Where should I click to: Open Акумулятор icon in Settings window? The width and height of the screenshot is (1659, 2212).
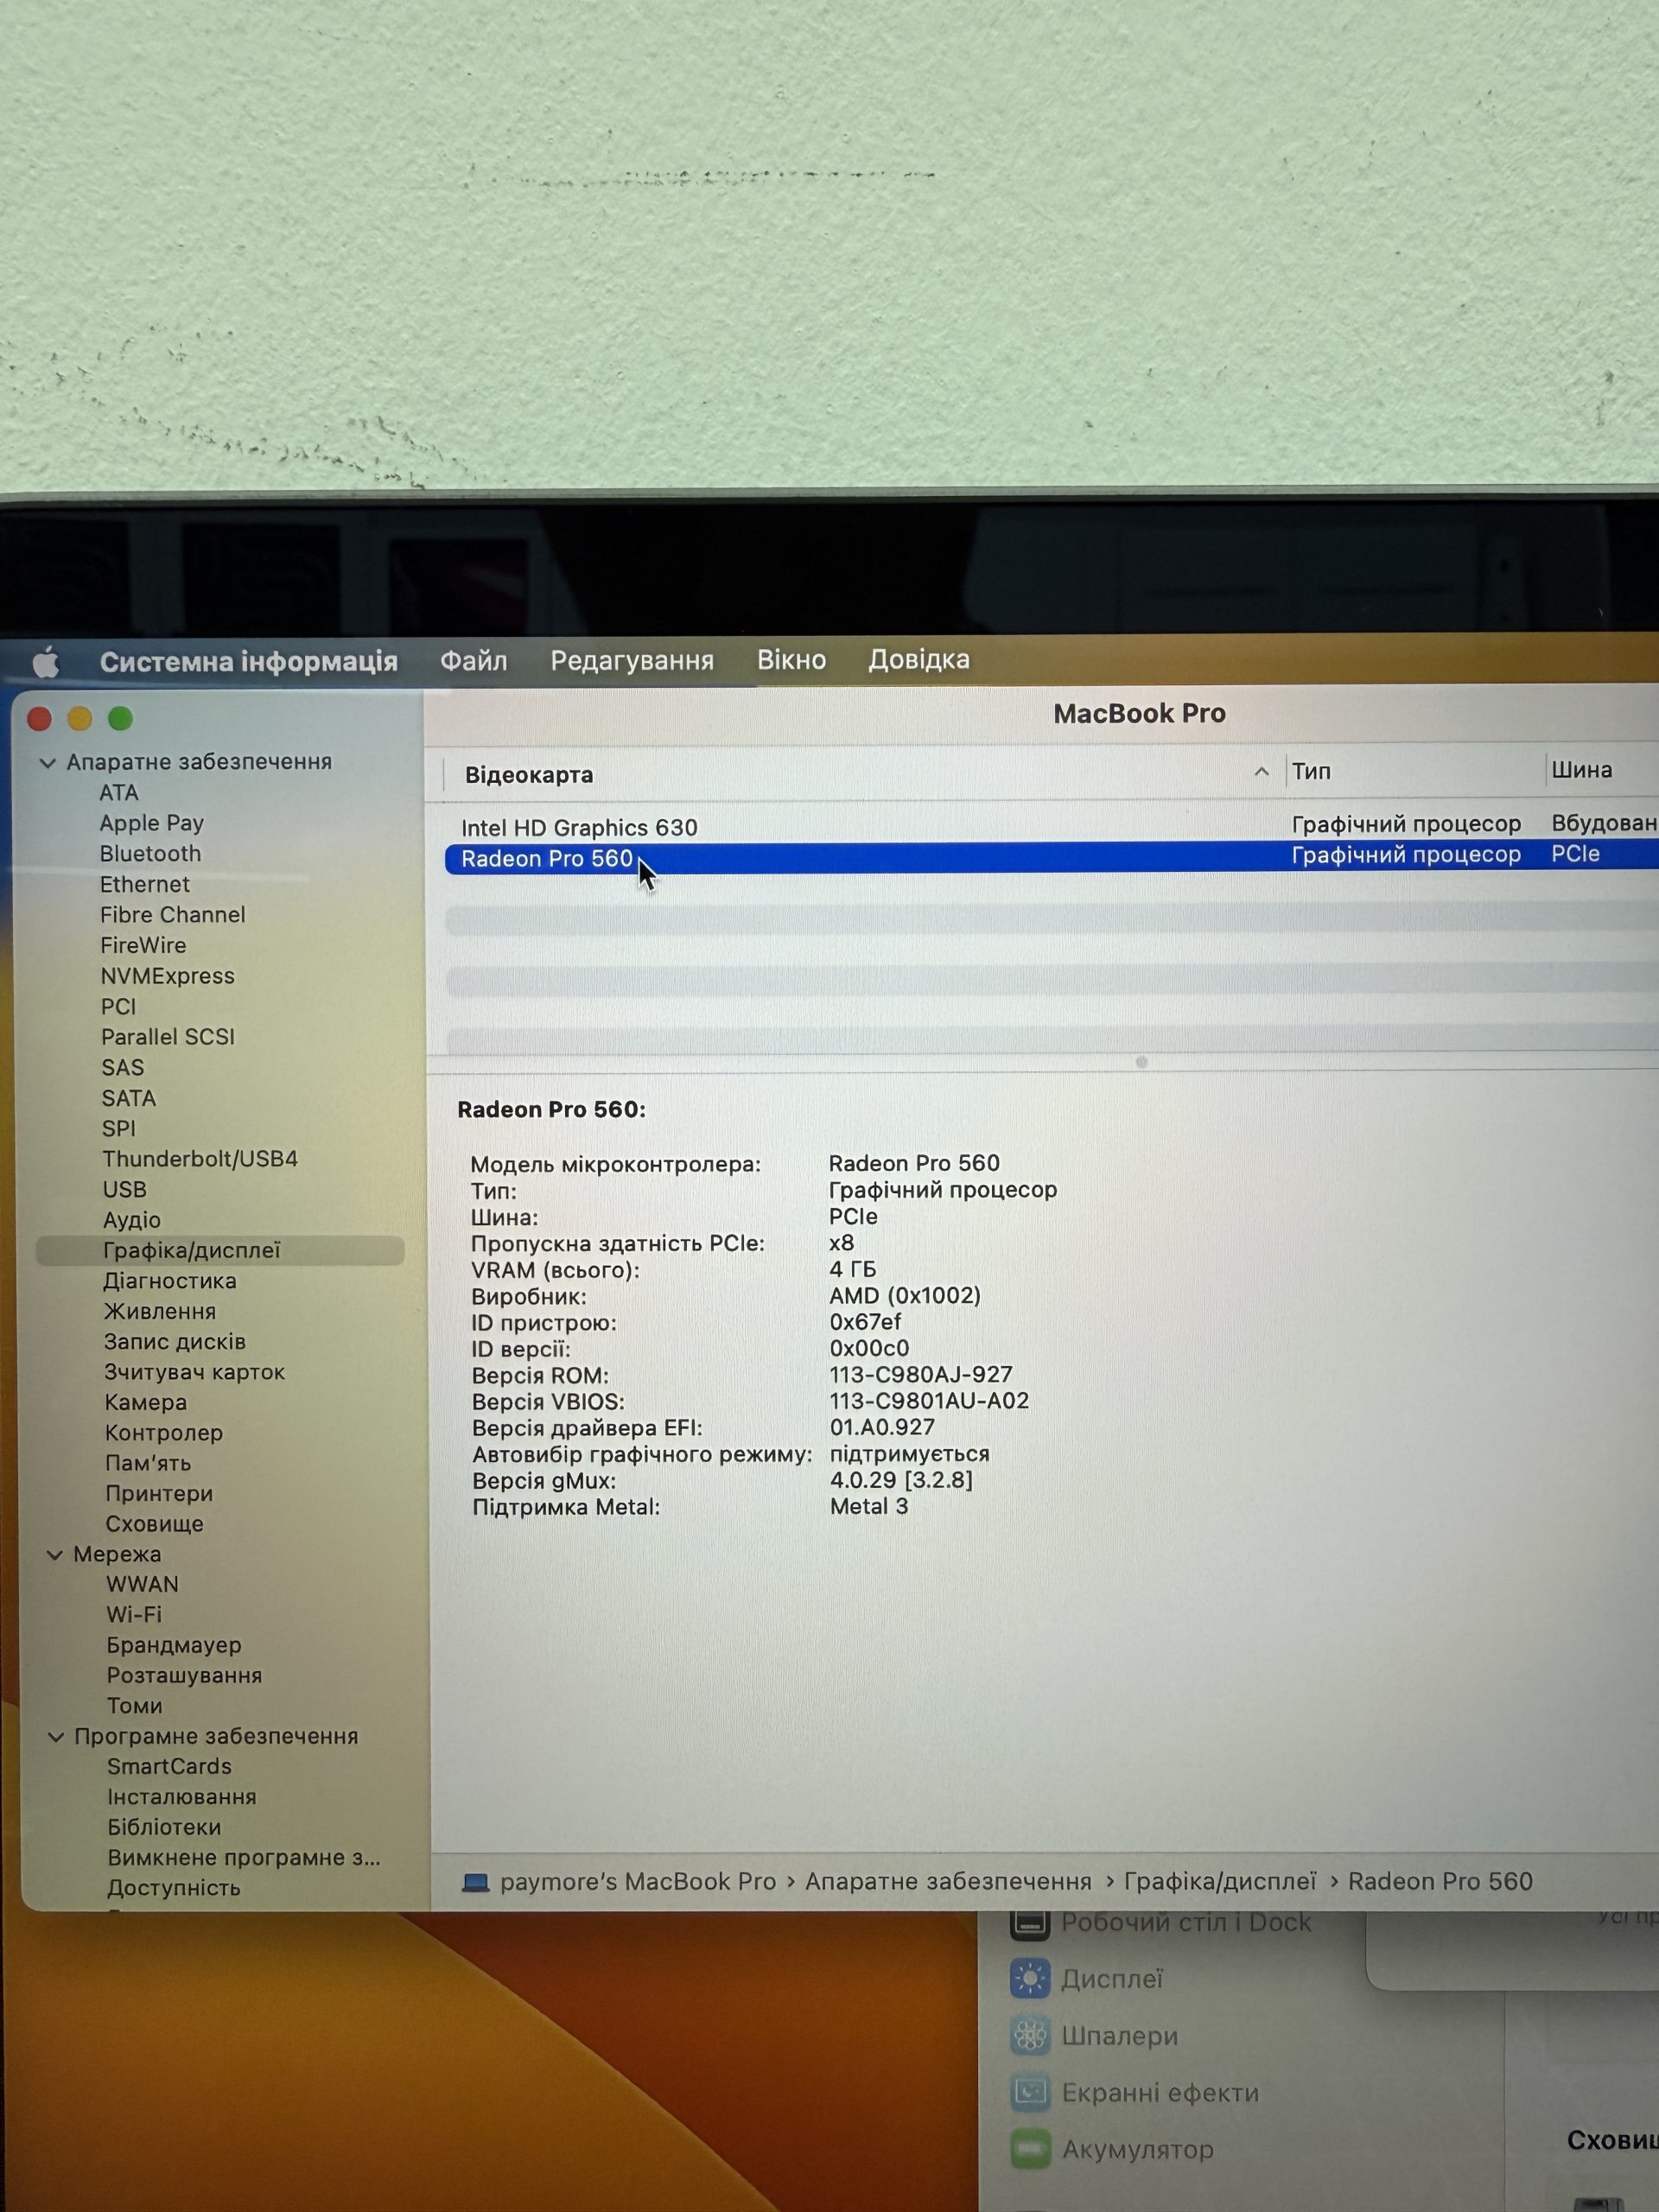1029,2149
